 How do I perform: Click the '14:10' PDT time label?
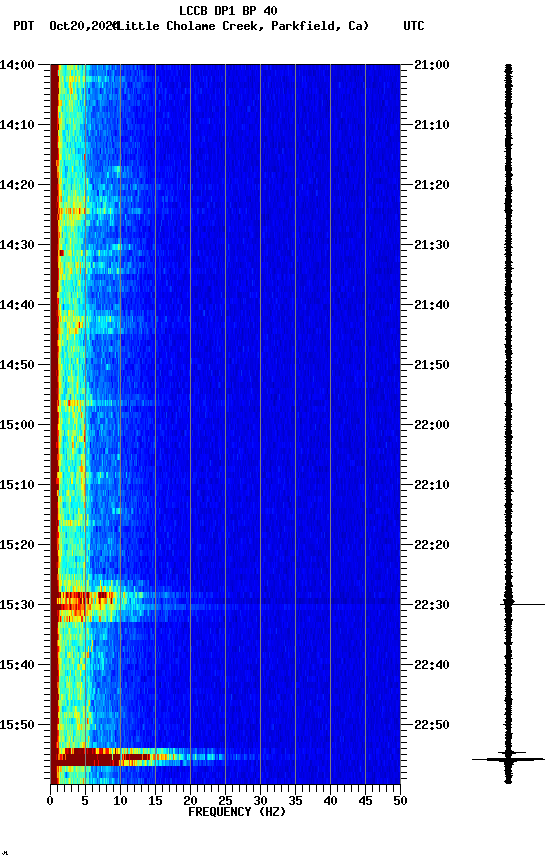tap(17, 125)
